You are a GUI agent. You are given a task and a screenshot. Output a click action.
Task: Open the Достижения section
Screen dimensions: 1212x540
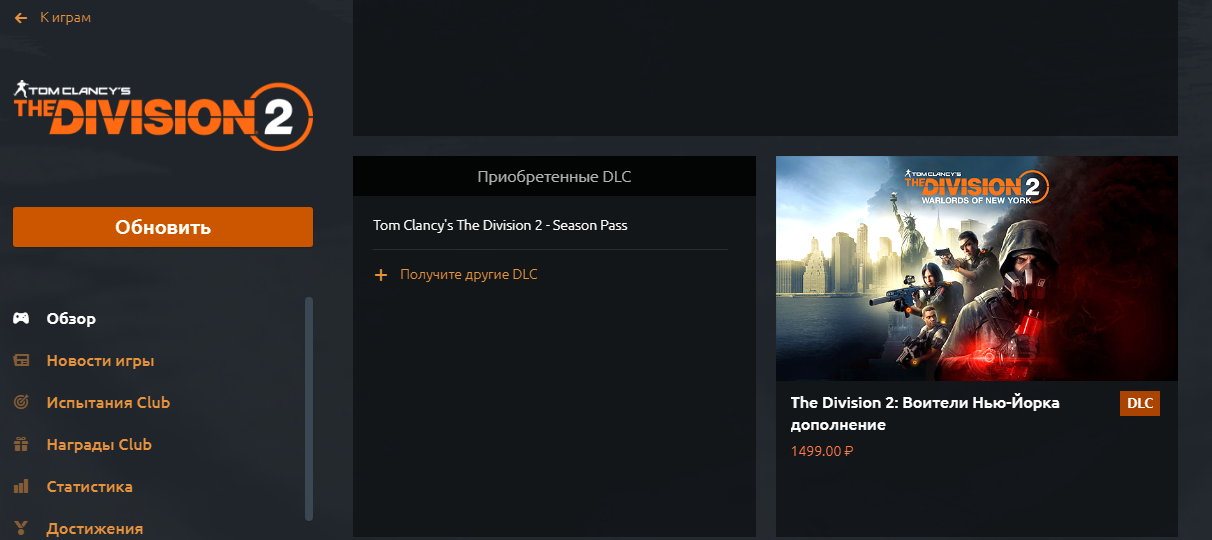pyautogui.click(x=94, y=529)
